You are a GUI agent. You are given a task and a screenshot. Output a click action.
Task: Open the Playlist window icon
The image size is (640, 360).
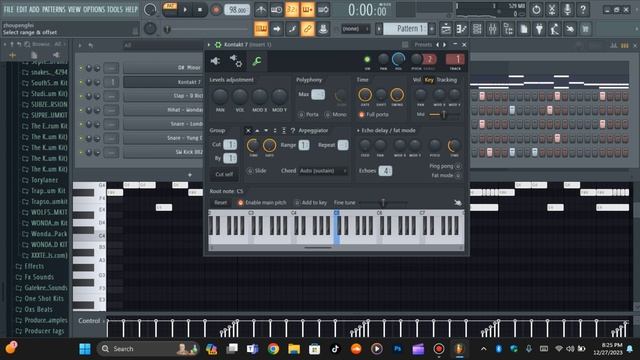446,29
